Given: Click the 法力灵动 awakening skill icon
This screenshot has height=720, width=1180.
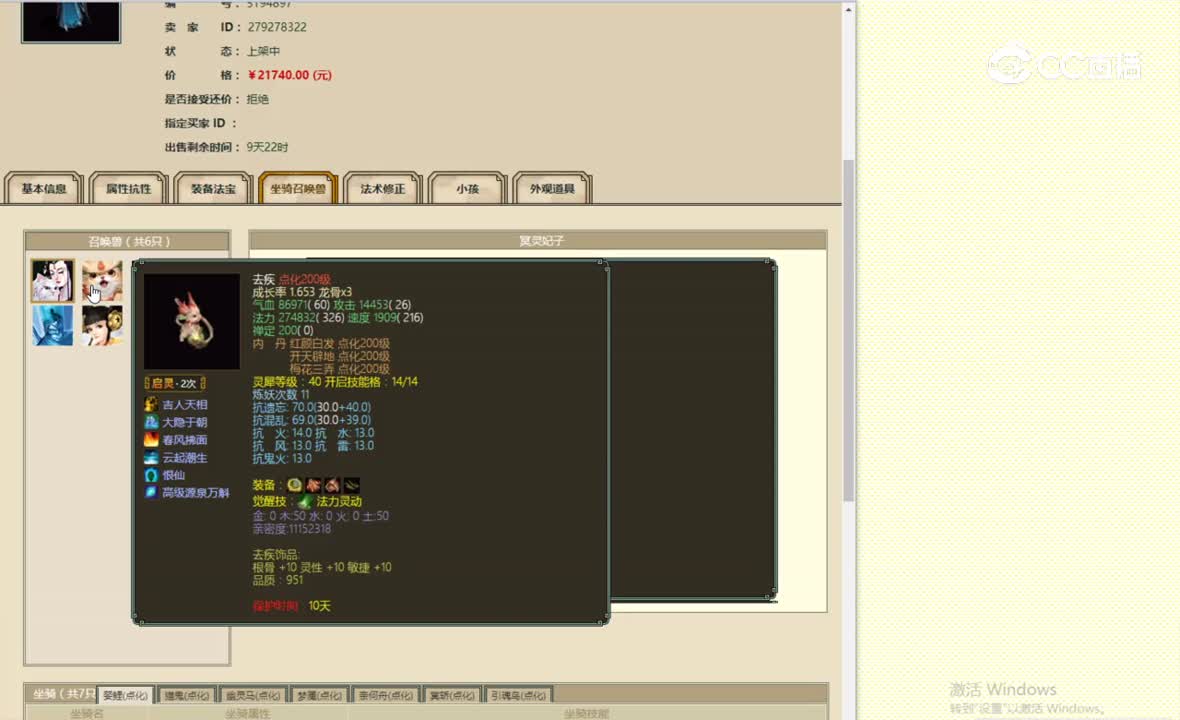Looking at the screenshot, I should click(x=305, y=501).
